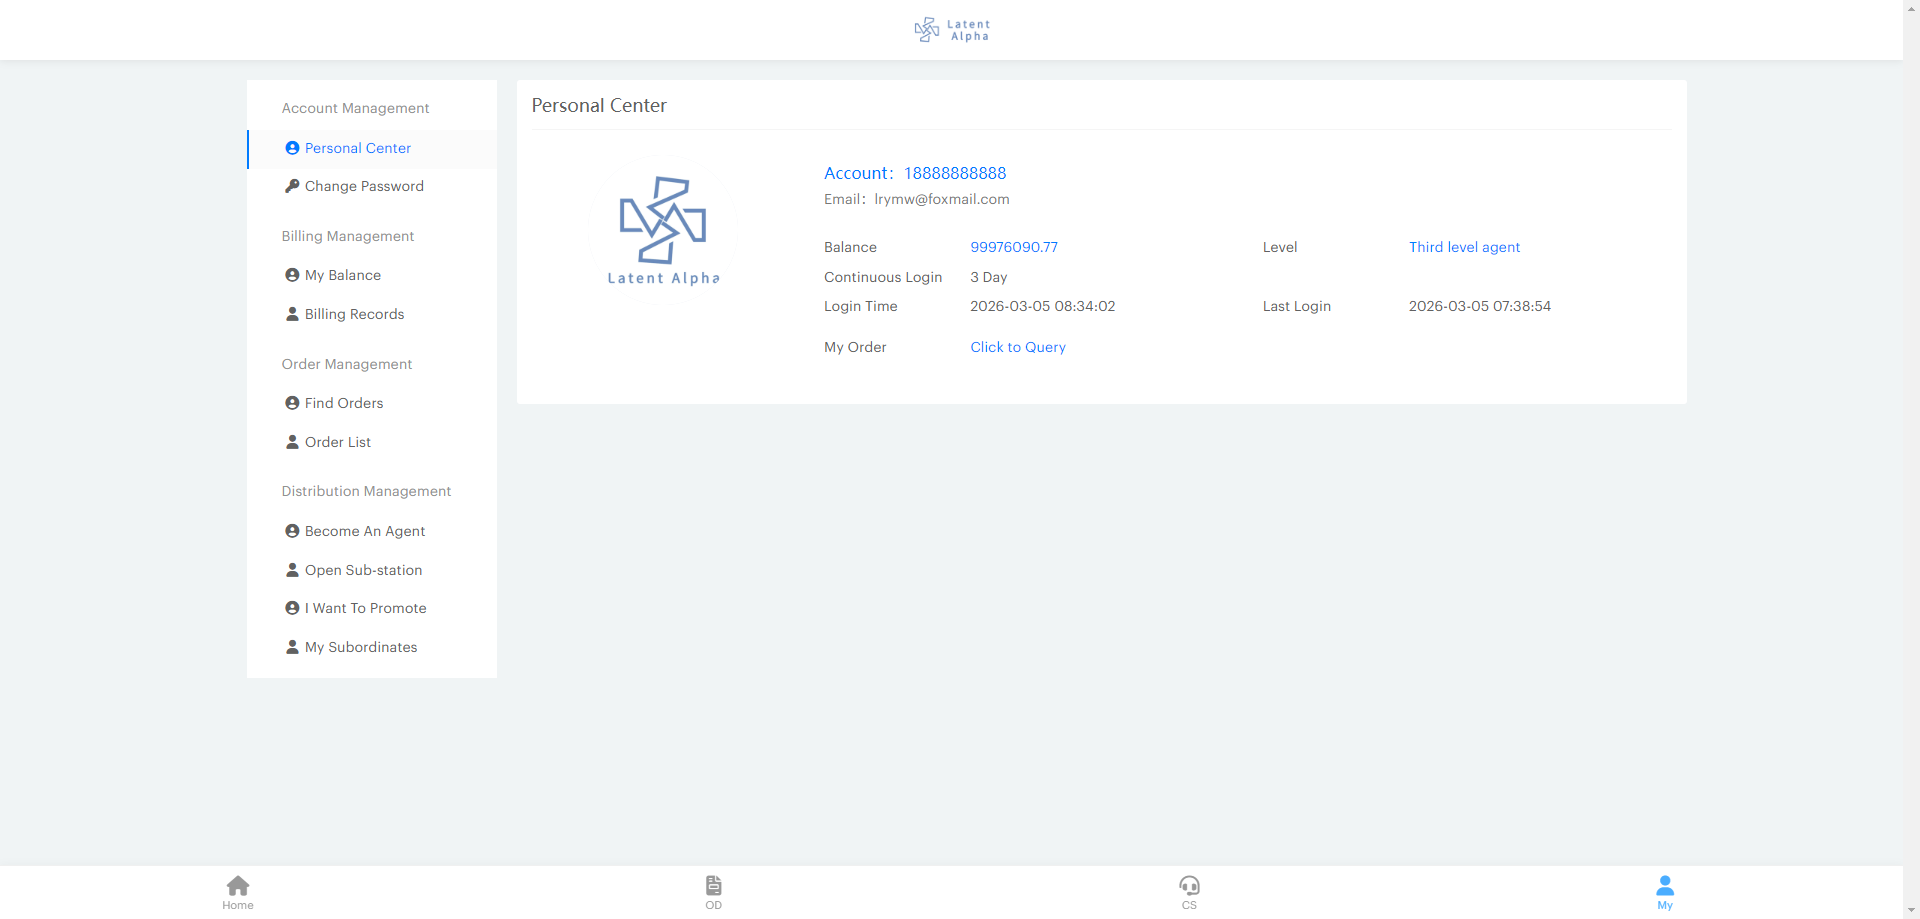Choose I Want To Promote option
This screenshot has height=919, width=1920.
(365, 608)
